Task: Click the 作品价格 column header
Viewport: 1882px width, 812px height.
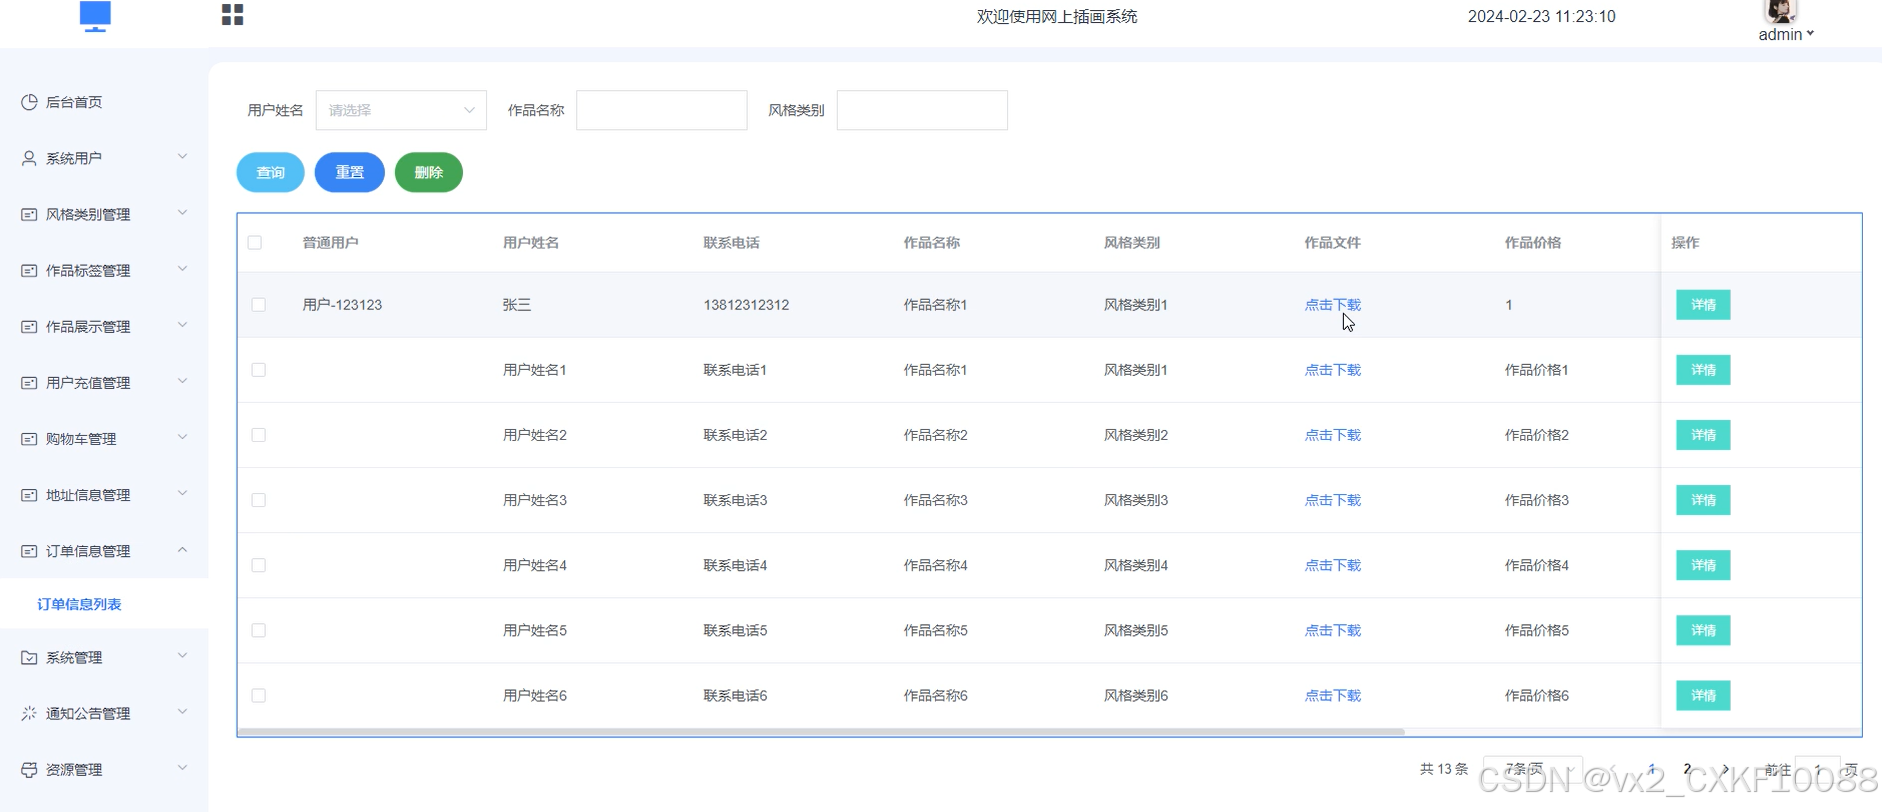Action: click(x=1532, y=242)
